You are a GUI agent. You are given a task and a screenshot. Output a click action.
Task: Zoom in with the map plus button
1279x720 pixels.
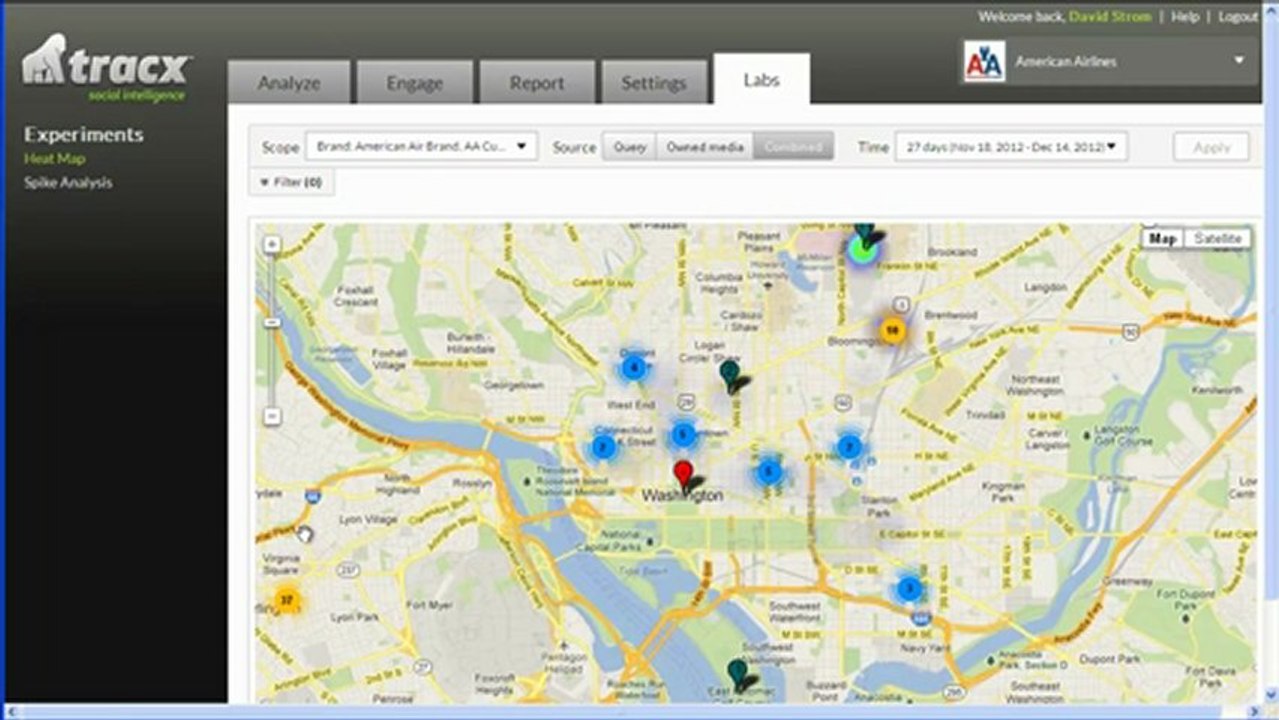point(272,244)
